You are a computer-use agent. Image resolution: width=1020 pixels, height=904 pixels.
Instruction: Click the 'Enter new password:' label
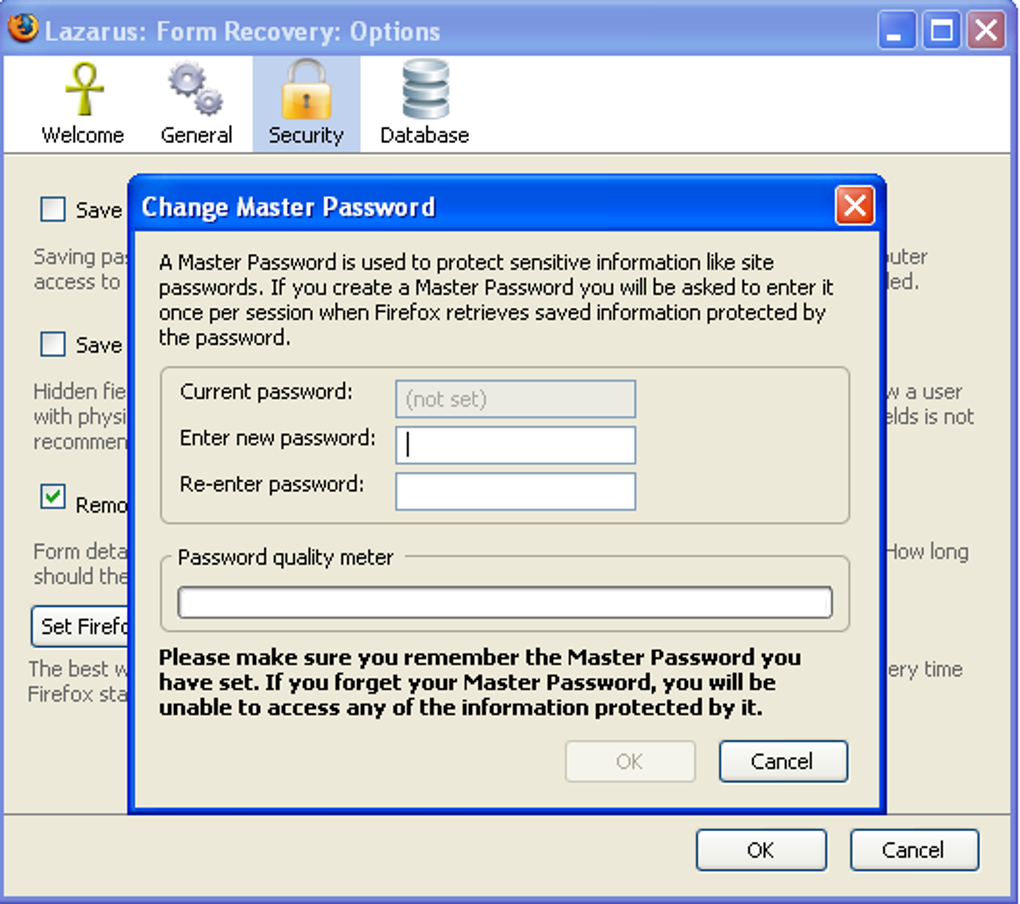pyautogui.click(x=278, y=438)
